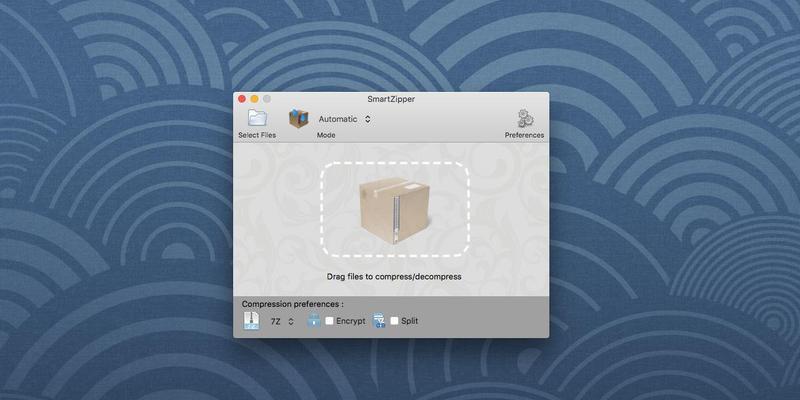
Task: Open the Automatic mode dropdown
Action: [344, 119]
